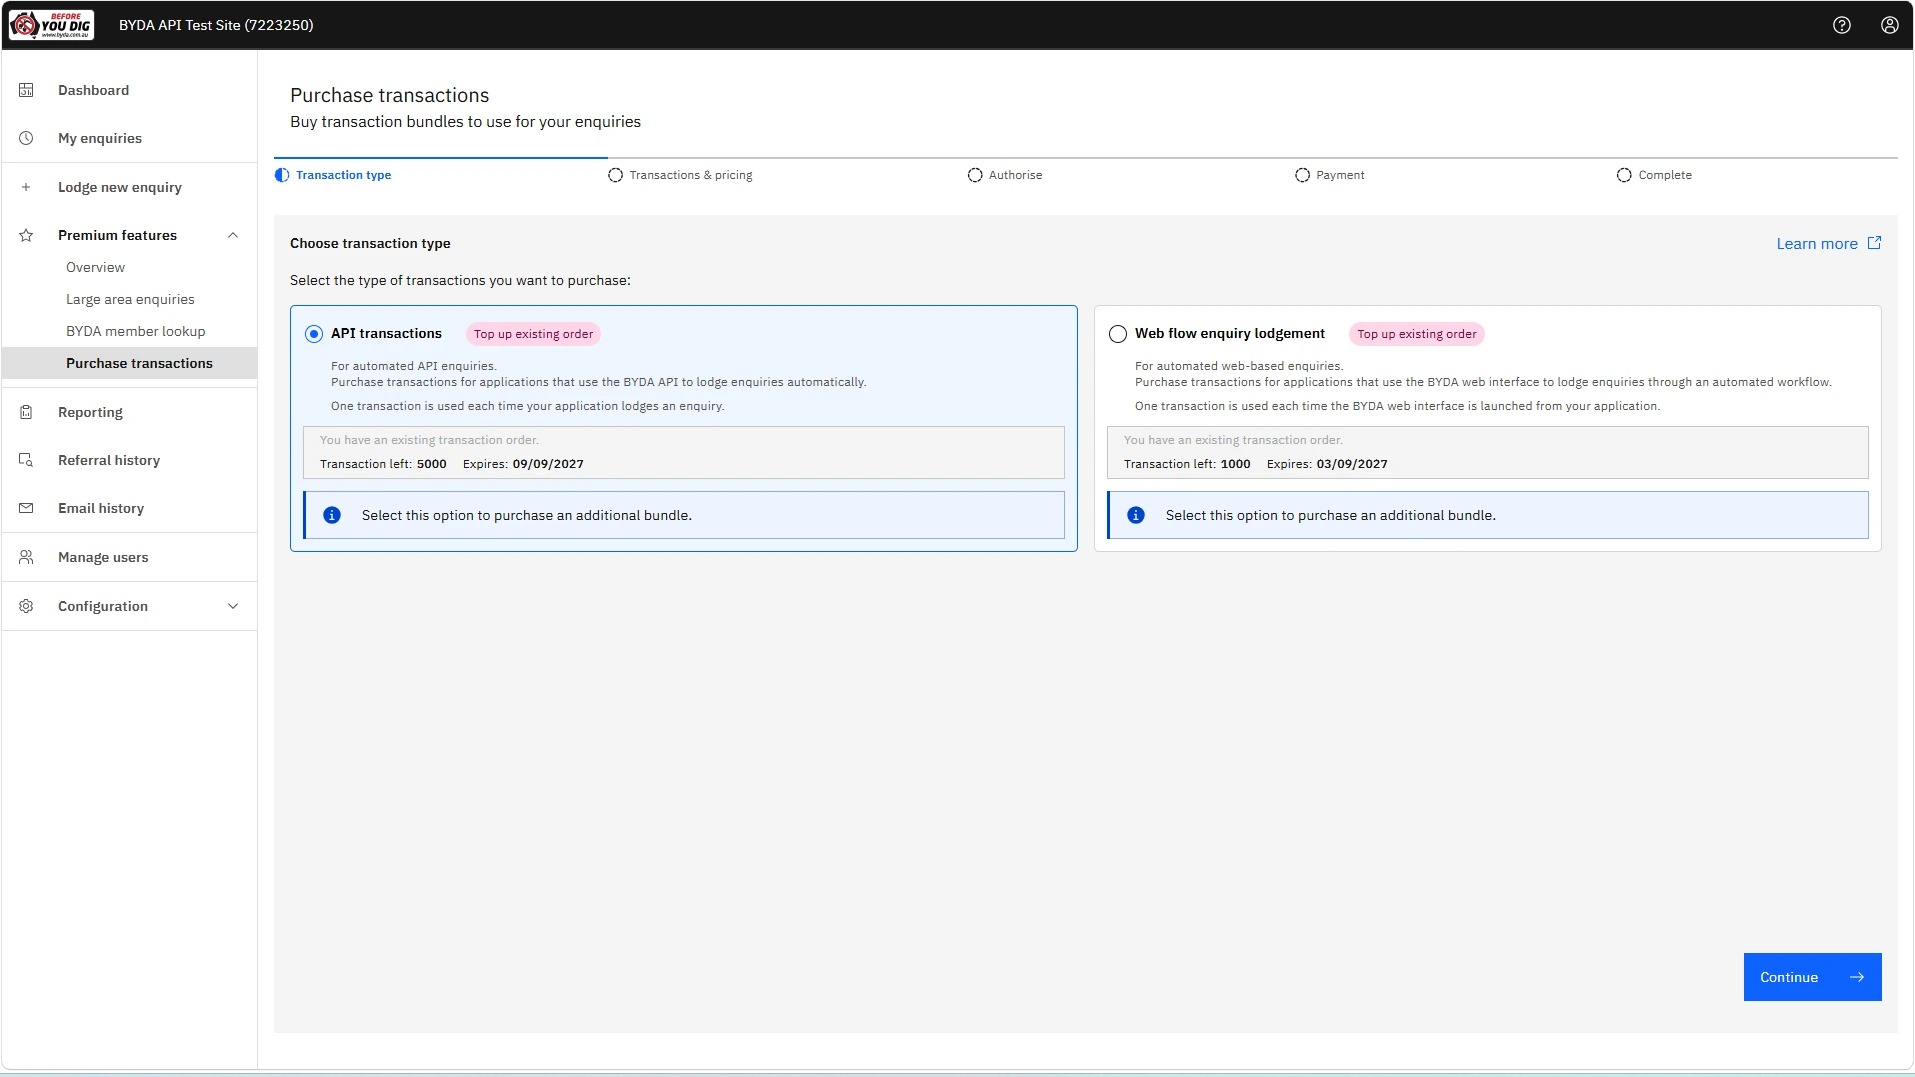Viewport: 1915px width, 1077px height.
Task: Select the API transactions radio button
Action: tap(314, 334)
